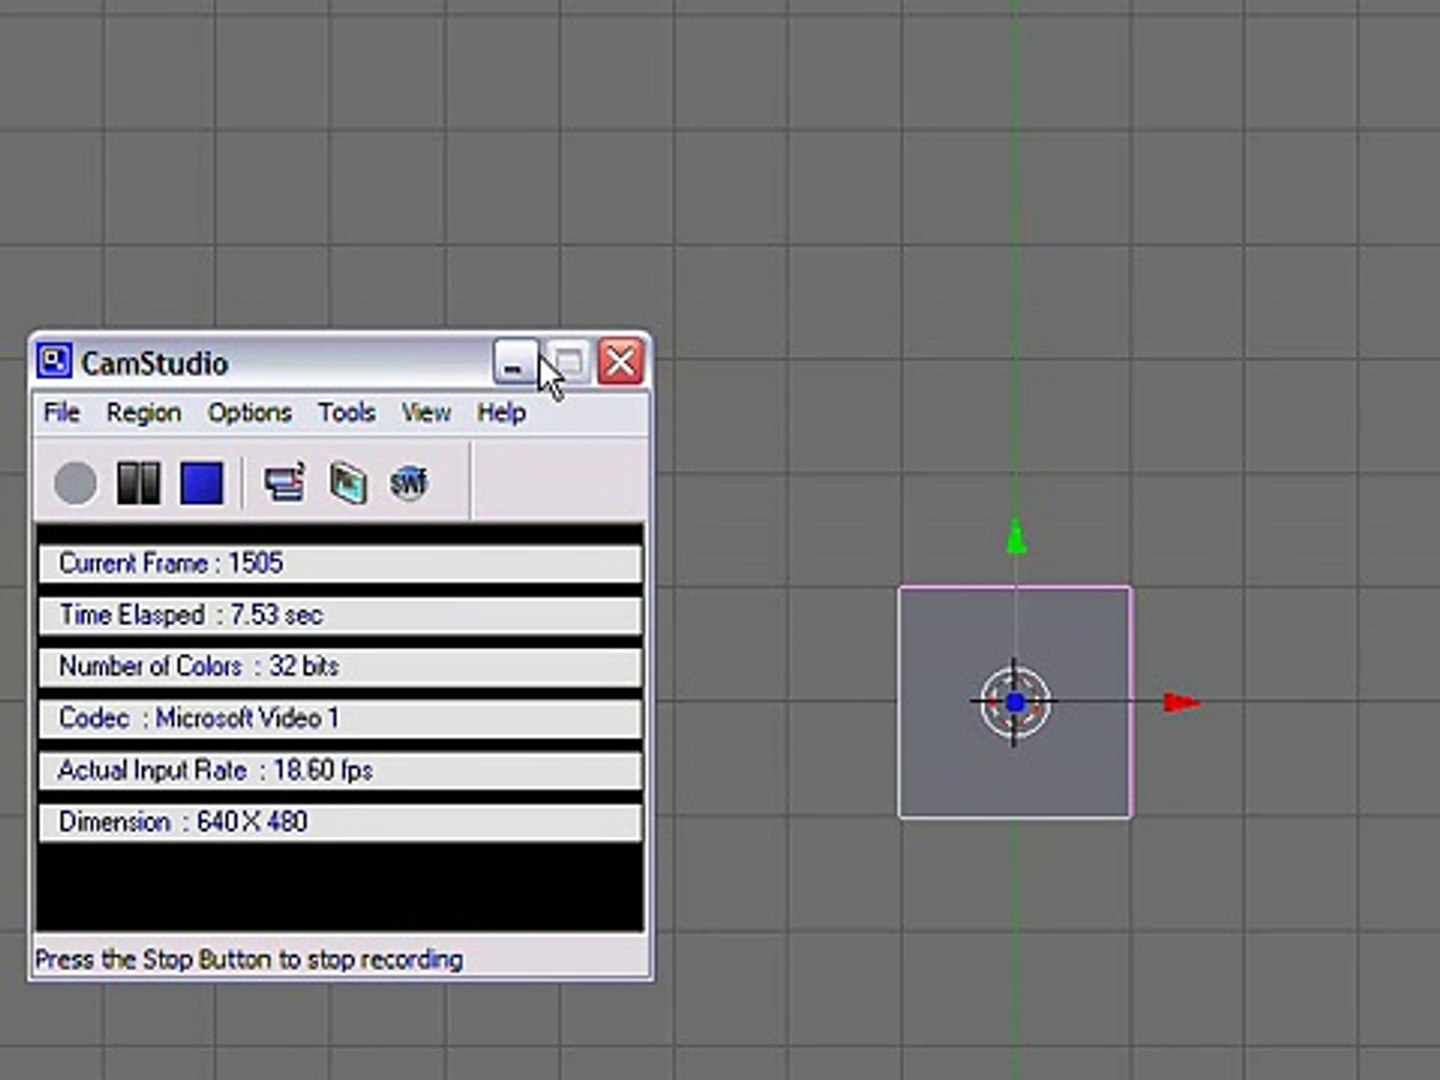Stop recording with the blue Stop button

202,484
